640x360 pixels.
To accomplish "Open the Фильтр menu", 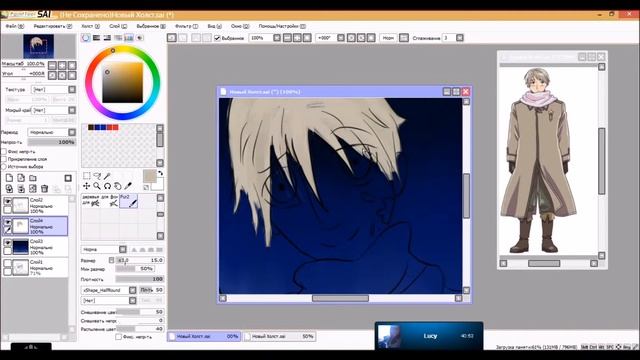I will click(x=187, y=26).
